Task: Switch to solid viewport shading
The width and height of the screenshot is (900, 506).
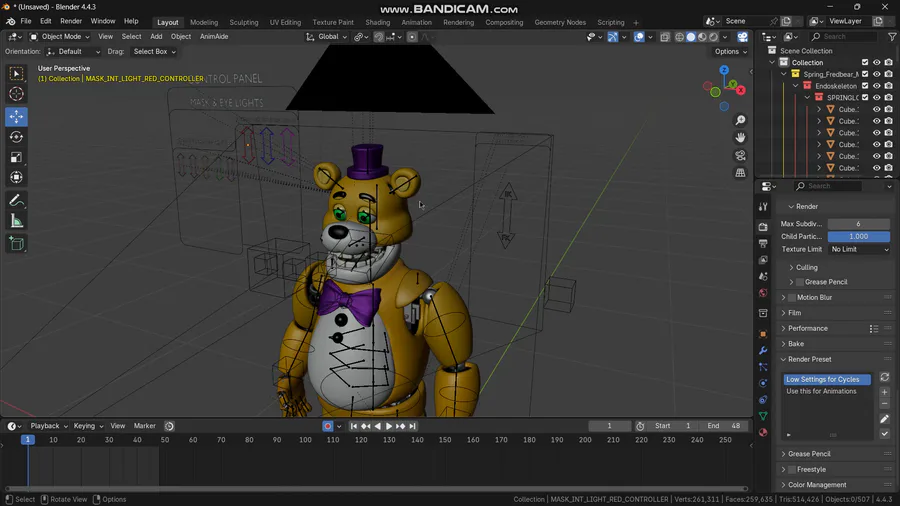Action: 690,37
